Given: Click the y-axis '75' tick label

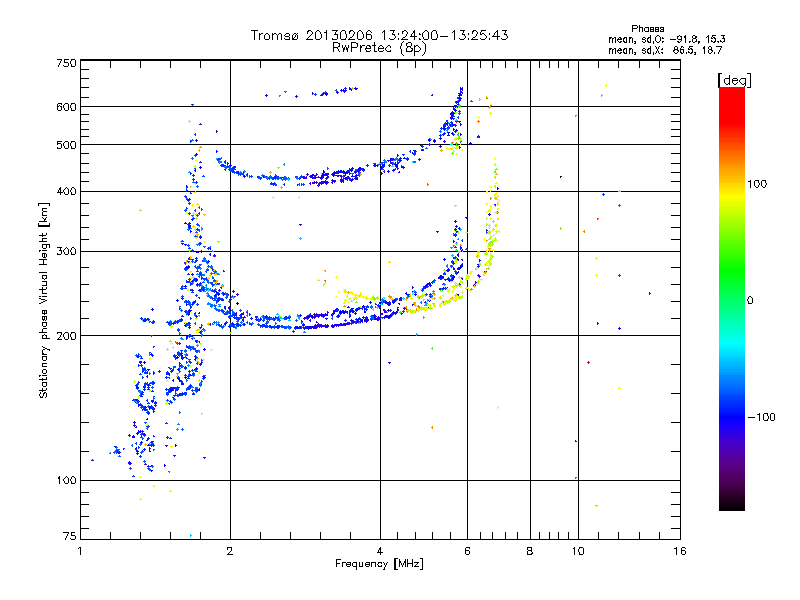Looking at the screenshot, I should tap(70, 536).
